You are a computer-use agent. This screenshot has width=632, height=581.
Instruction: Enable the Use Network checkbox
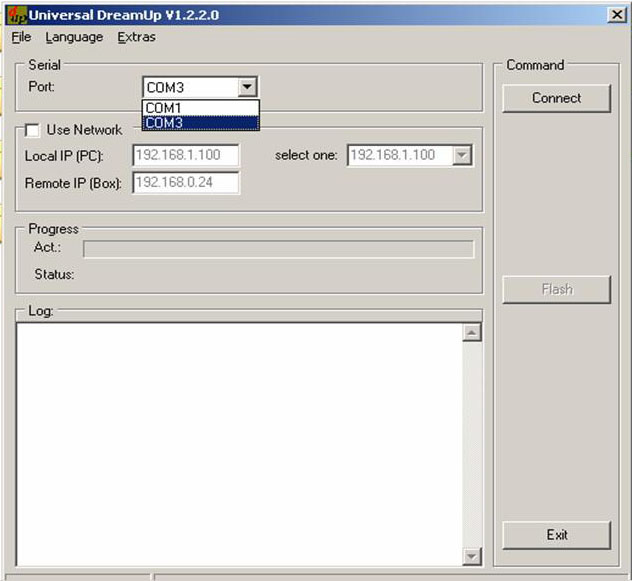tap(32, 130)
